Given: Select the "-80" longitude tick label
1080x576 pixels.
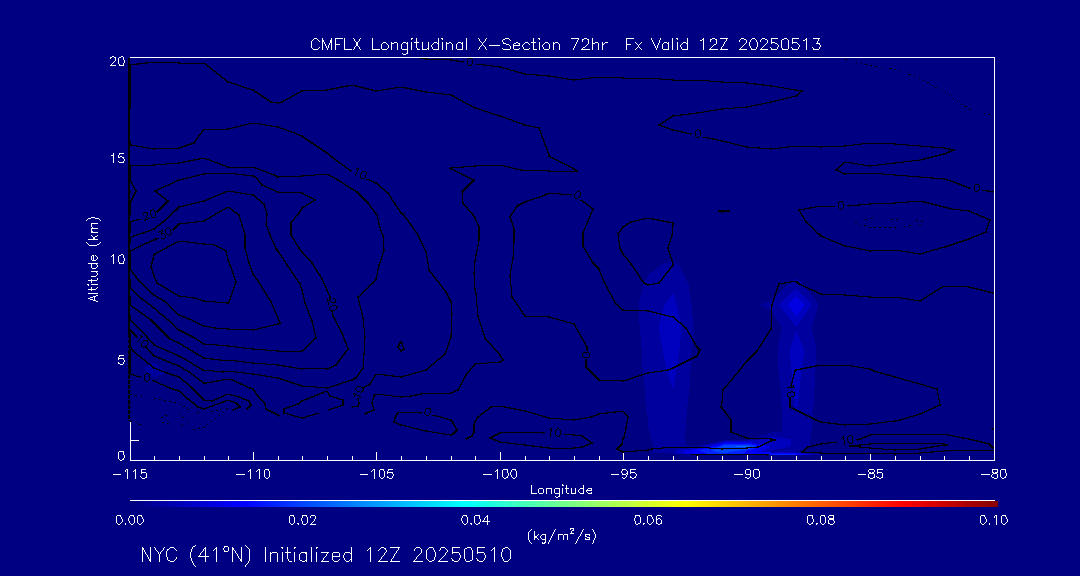Looking at the screenshot, I should click(x=994, y=475).
